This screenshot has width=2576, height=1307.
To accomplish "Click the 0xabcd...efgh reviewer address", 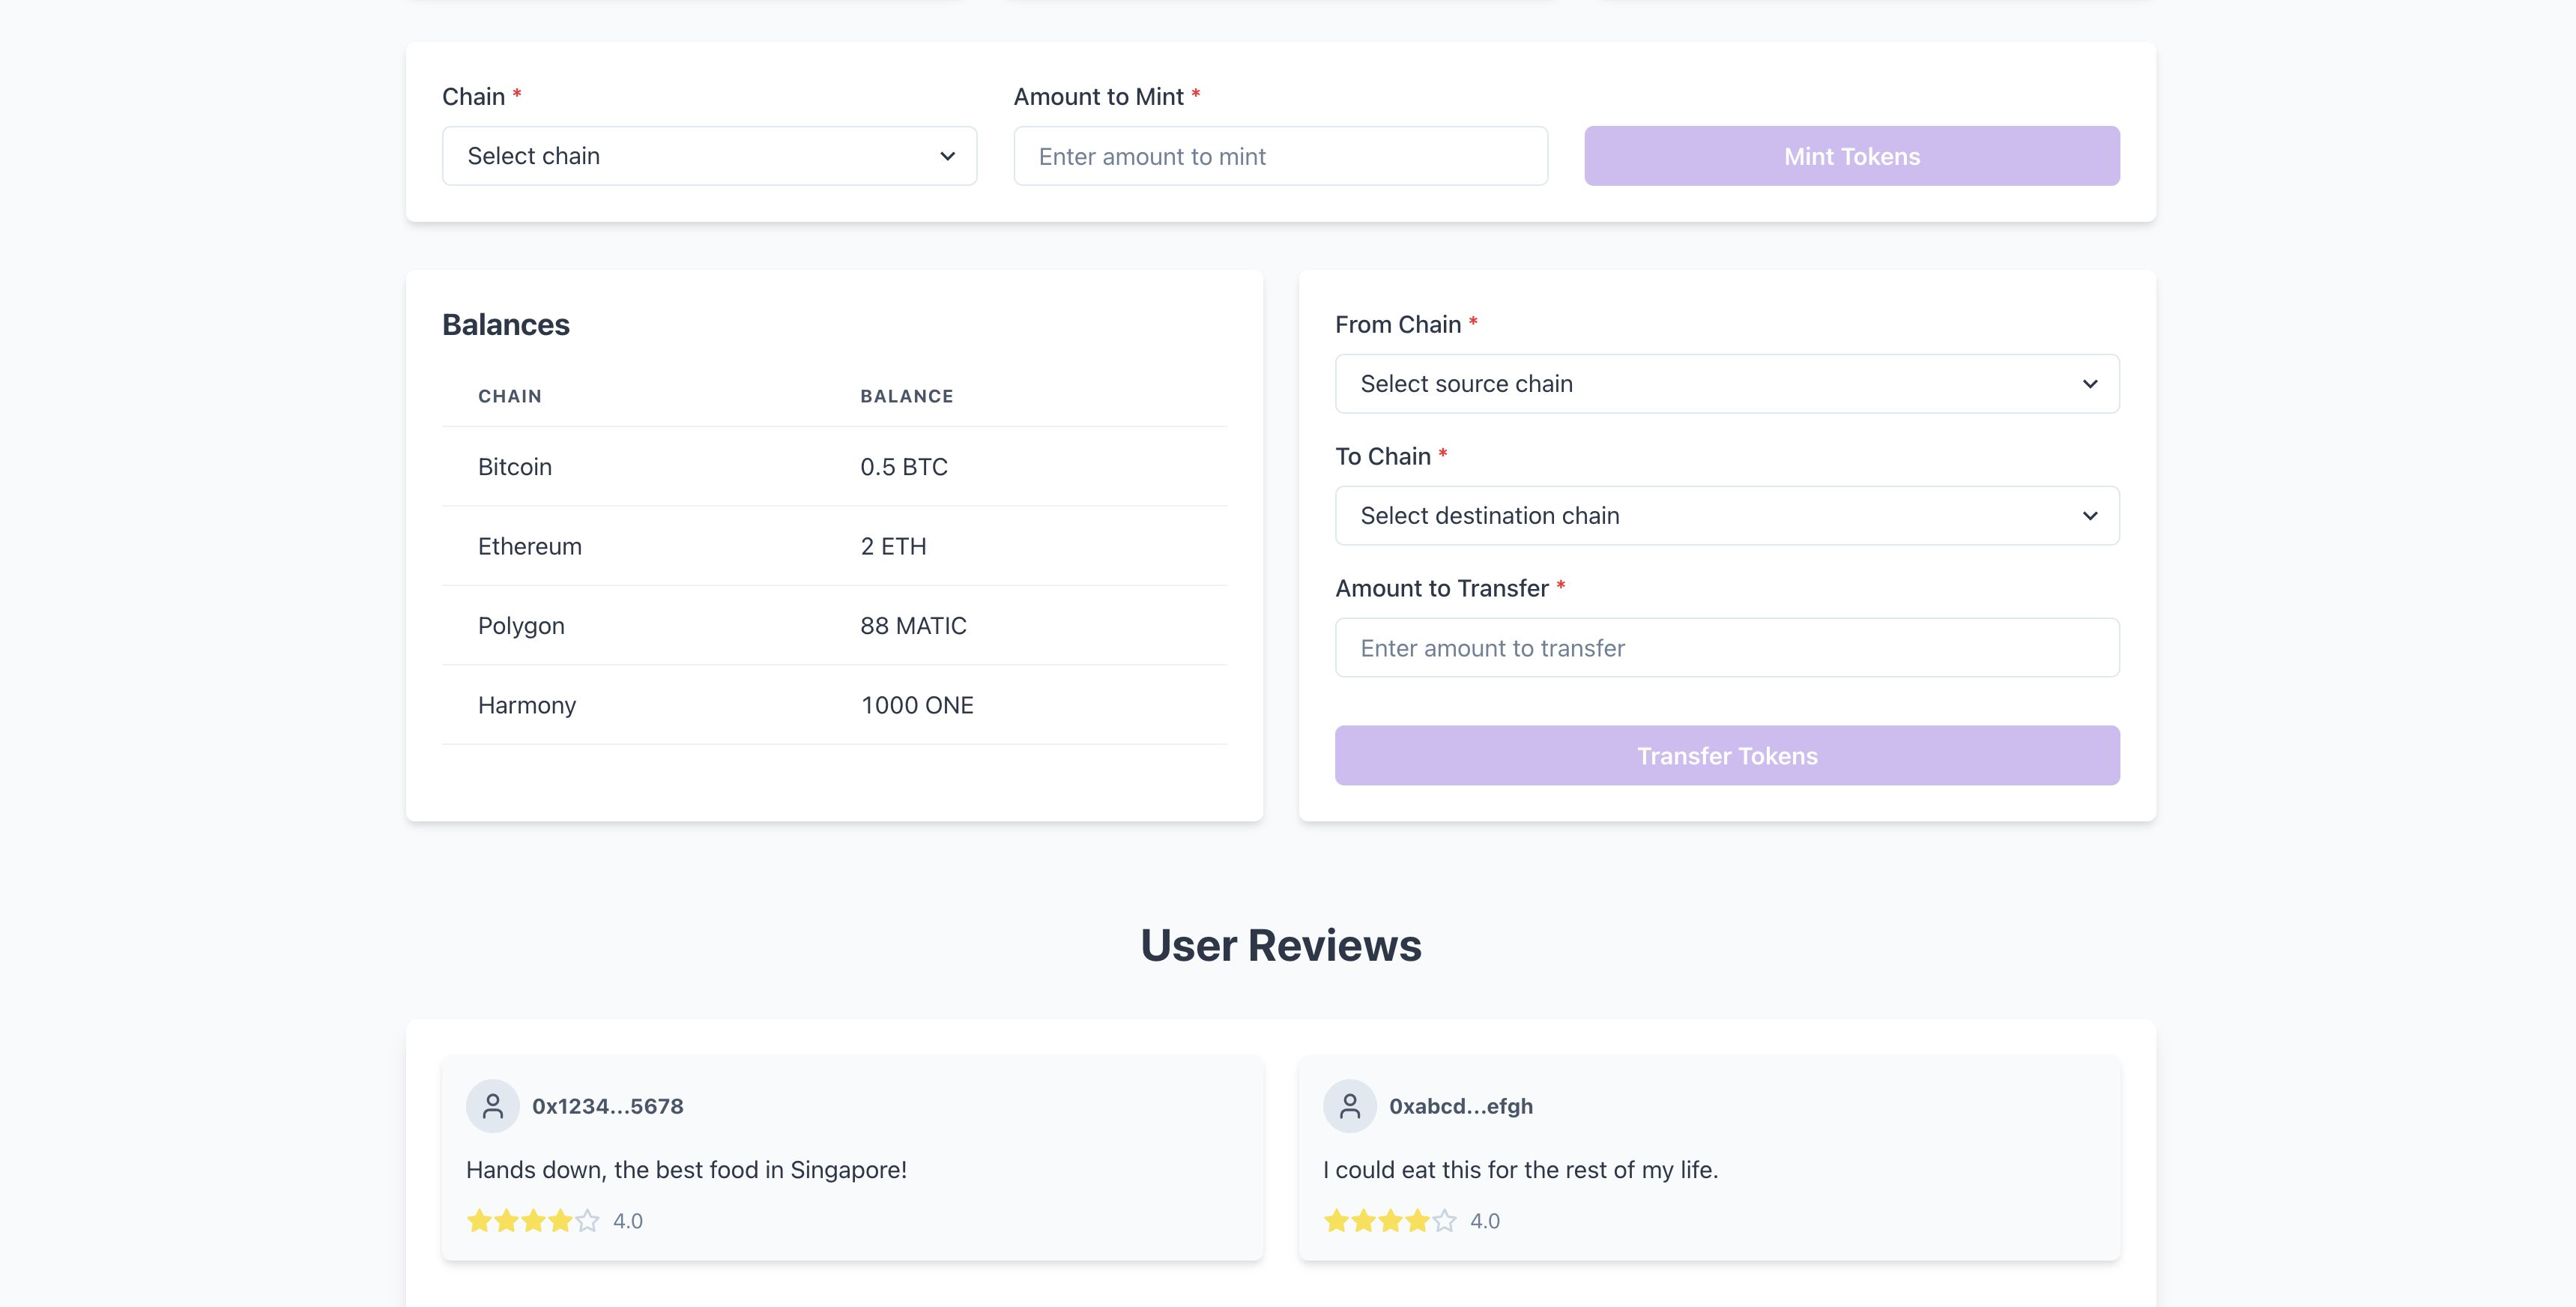I will point(1461,1106).
